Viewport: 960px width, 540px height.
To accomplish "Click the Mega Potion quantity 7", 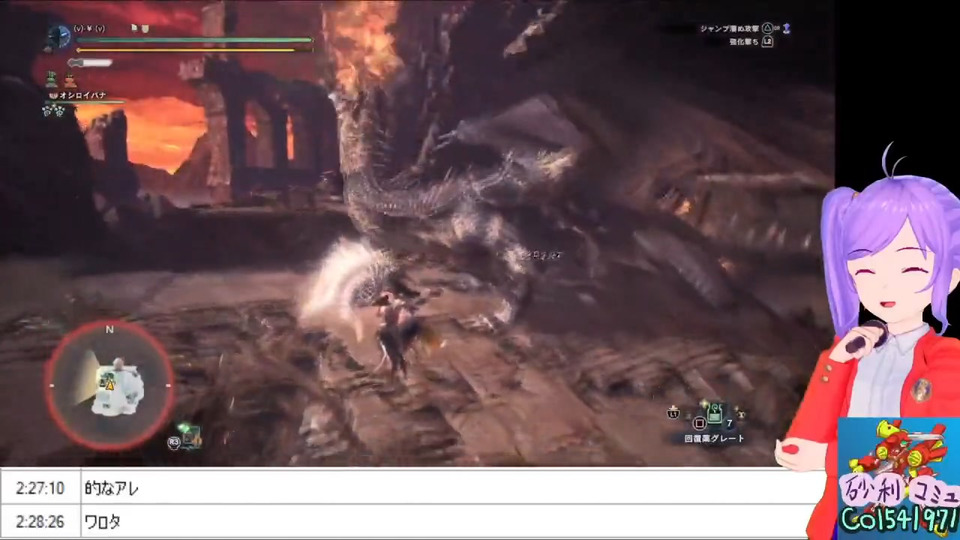I will pos(729,423).
